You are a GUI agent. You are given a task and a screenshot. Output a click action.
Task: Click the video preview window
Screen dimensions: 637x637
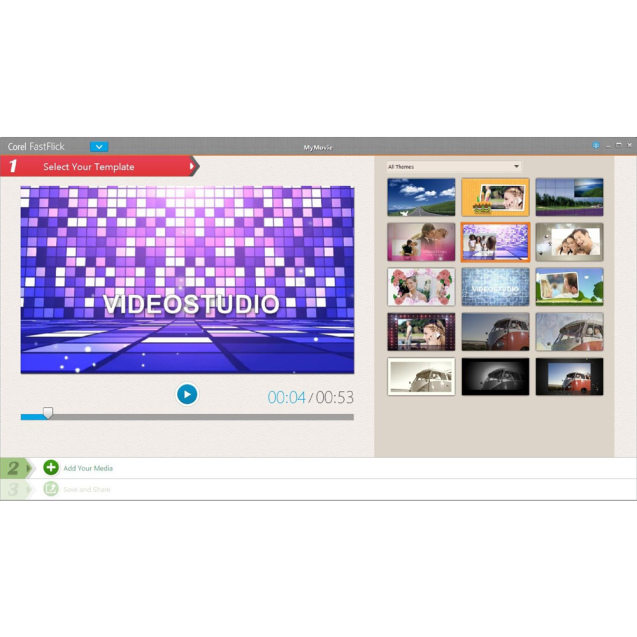tap(187, 280)
